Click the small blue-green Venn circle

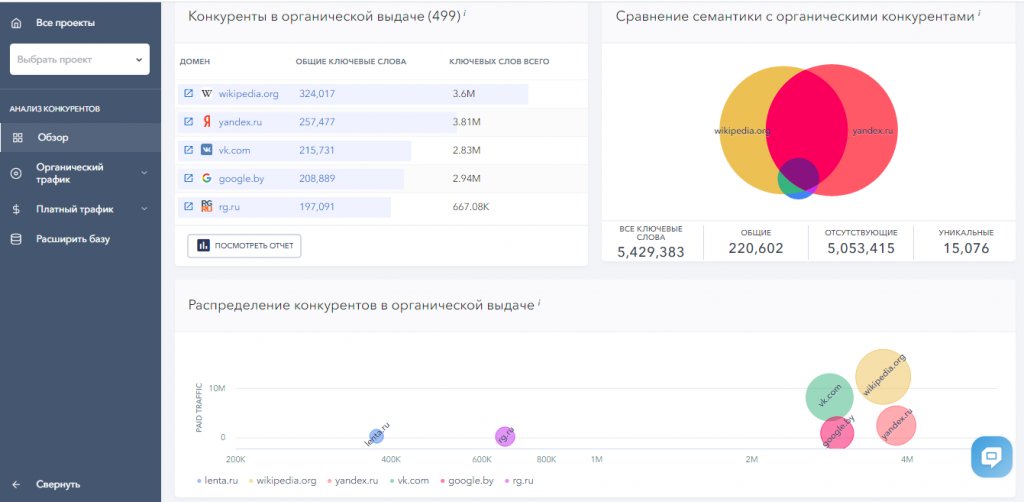[x=798, y=178]
